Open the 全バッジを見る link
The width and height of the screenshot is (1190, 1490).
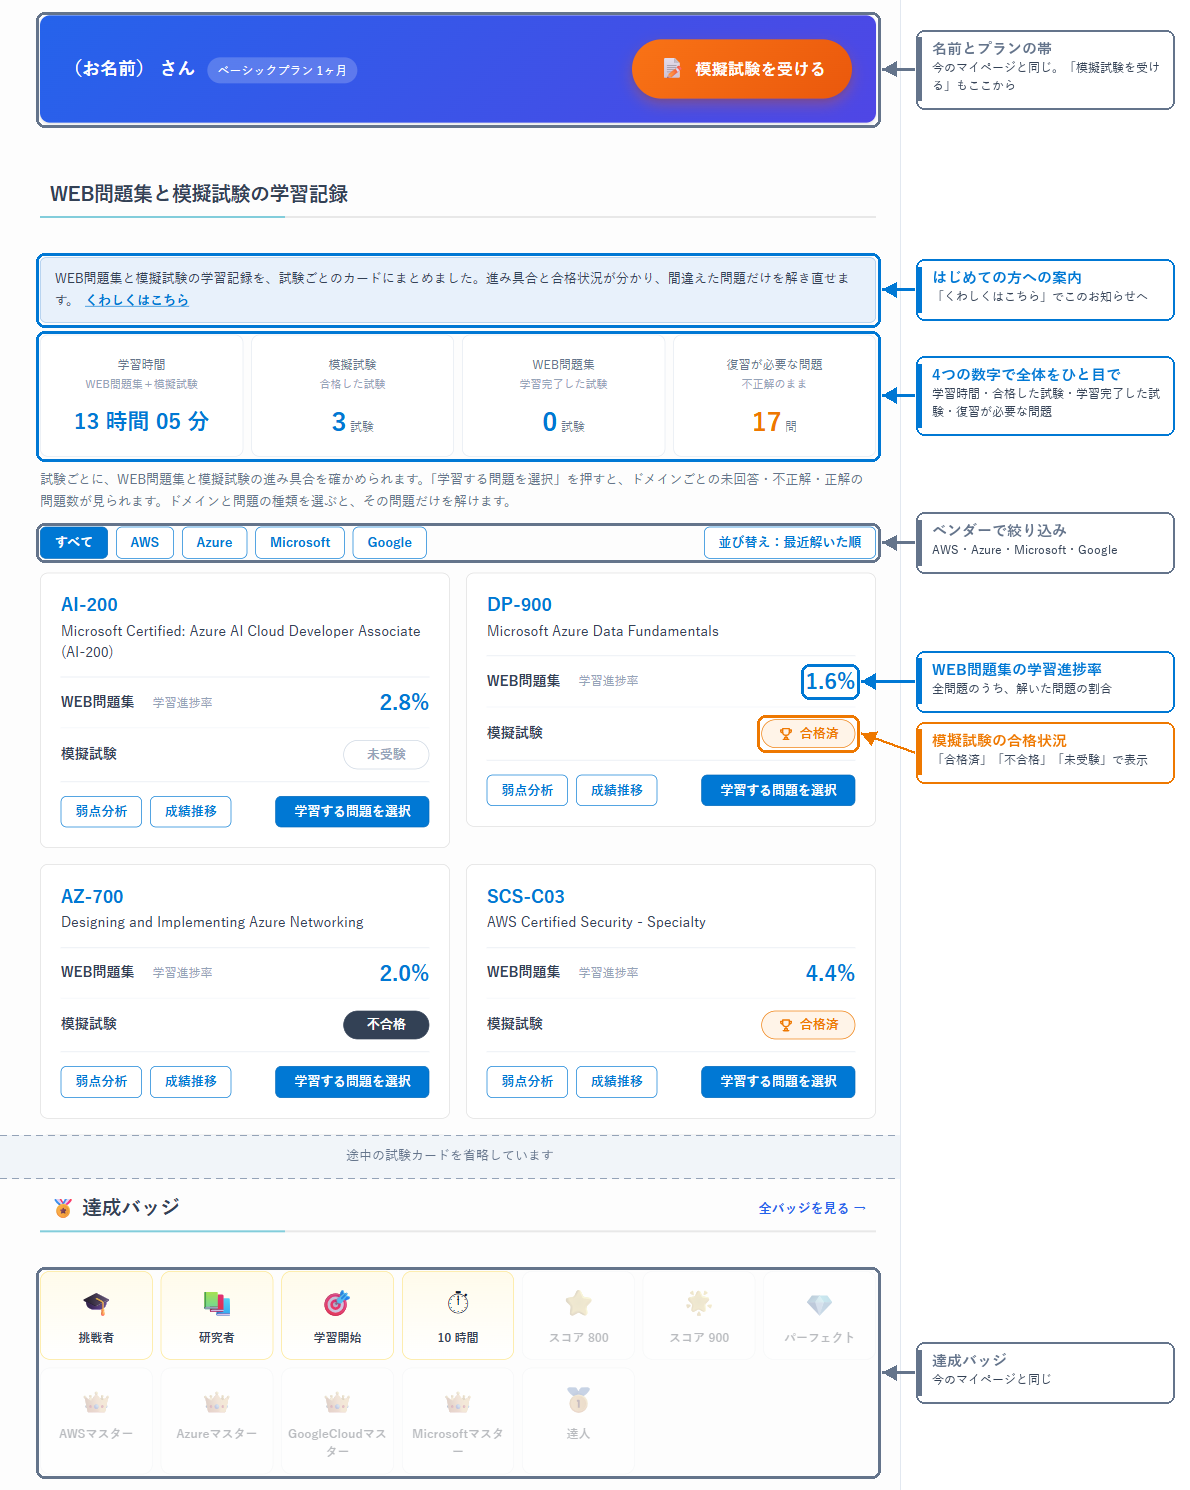click(x=812, y=1208)
